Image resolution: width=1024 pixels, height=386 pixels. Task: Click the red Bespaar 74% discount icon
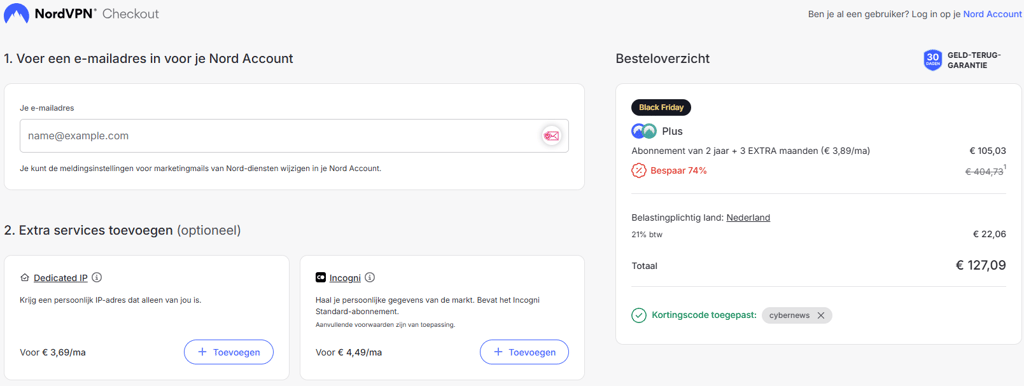click(639, 170)
